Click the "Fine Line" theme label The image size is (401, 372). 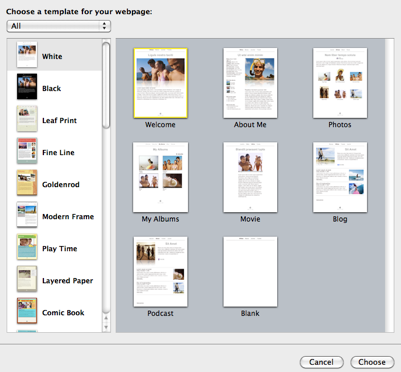(58, 152)
